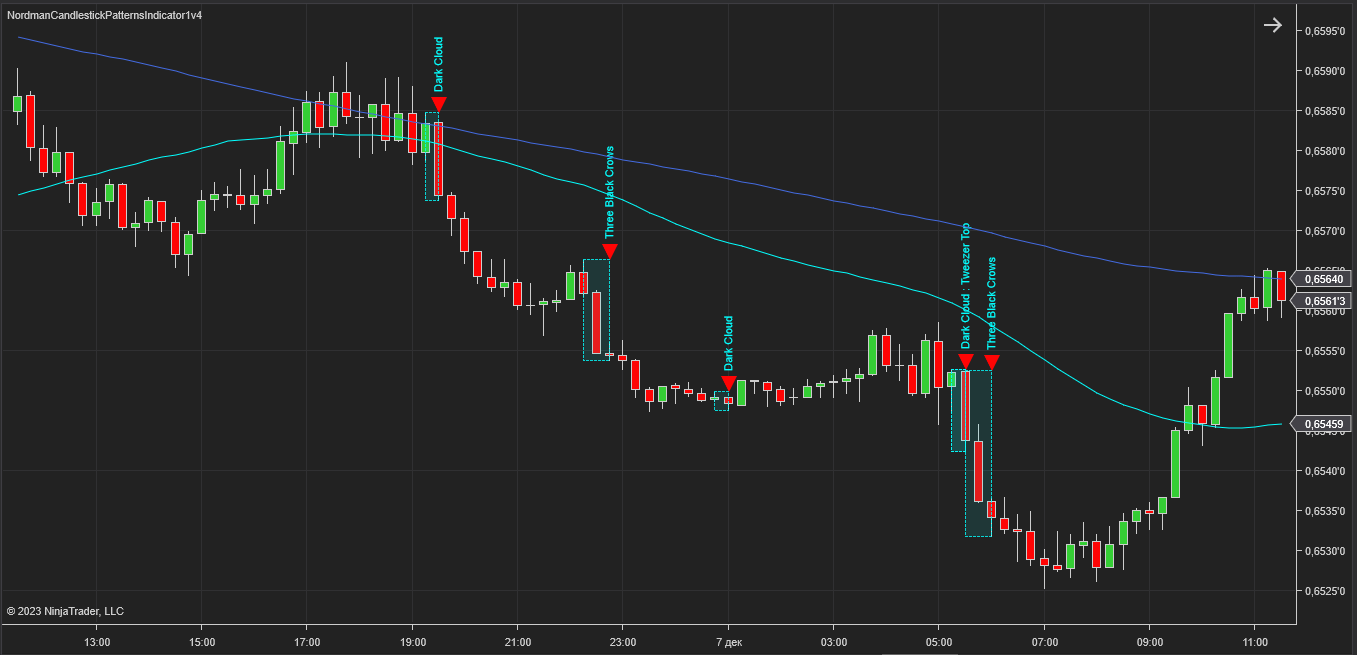Click the red triangle under the 7 дек Dark Cloud label

tap(728, 383)
